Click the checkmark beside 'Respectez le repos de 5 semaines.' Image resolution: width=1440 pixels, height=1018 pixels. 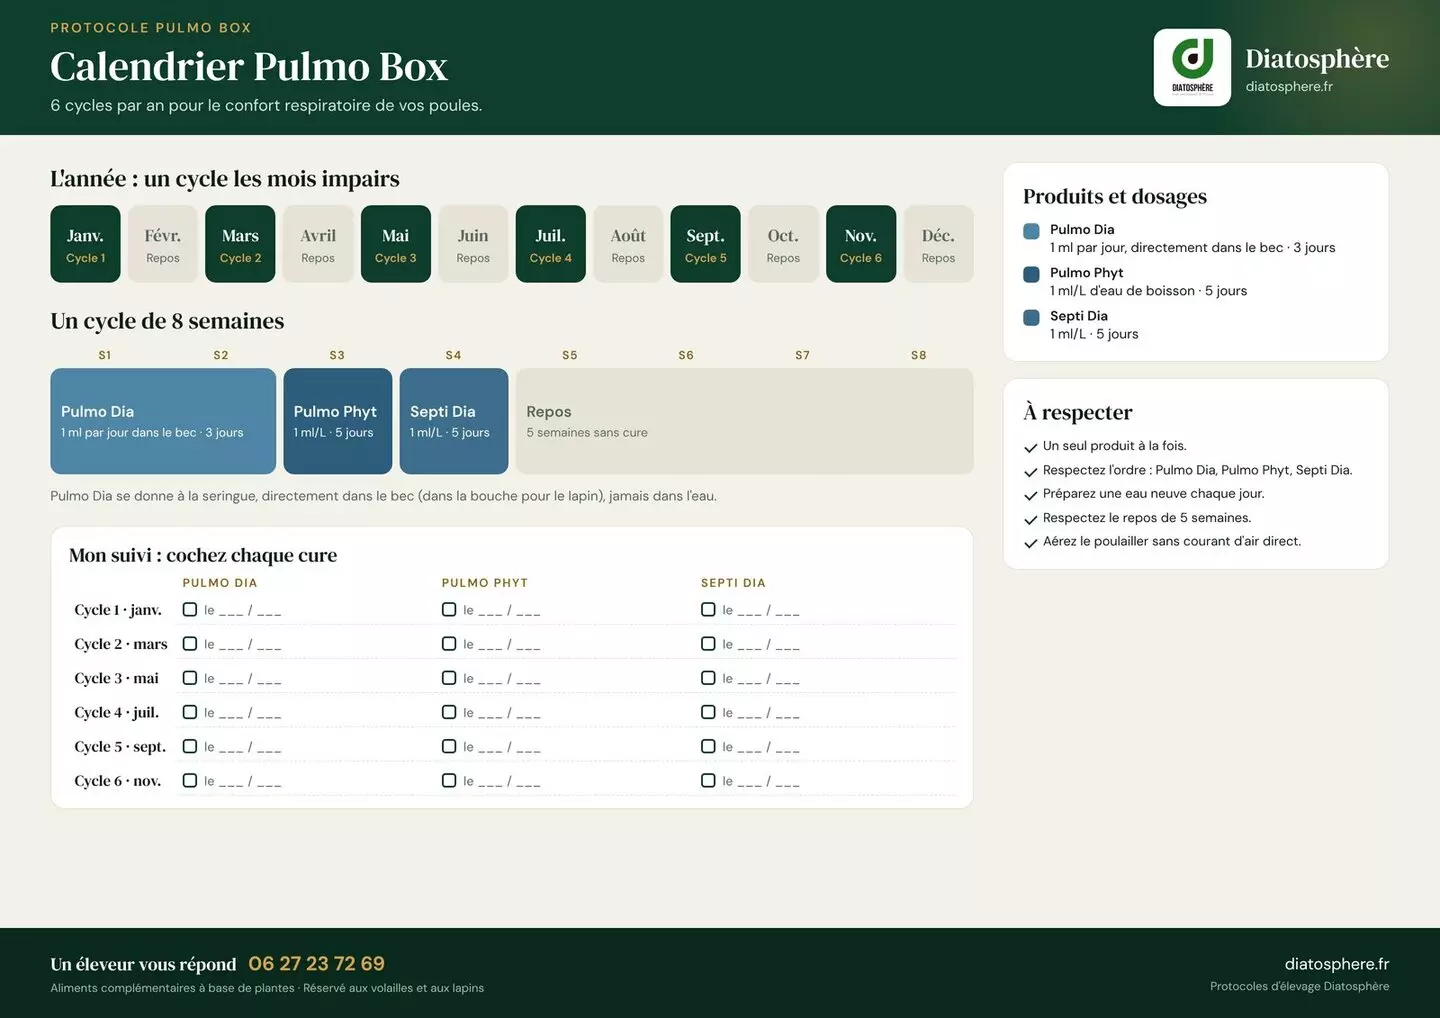coord(1030,519)
